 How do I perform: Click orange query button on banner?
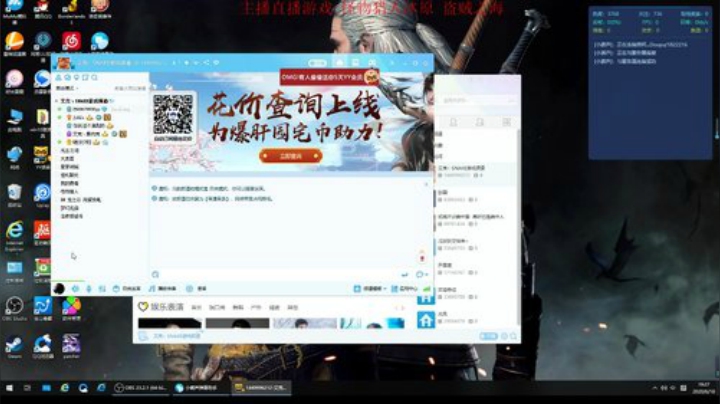point(291,156)
